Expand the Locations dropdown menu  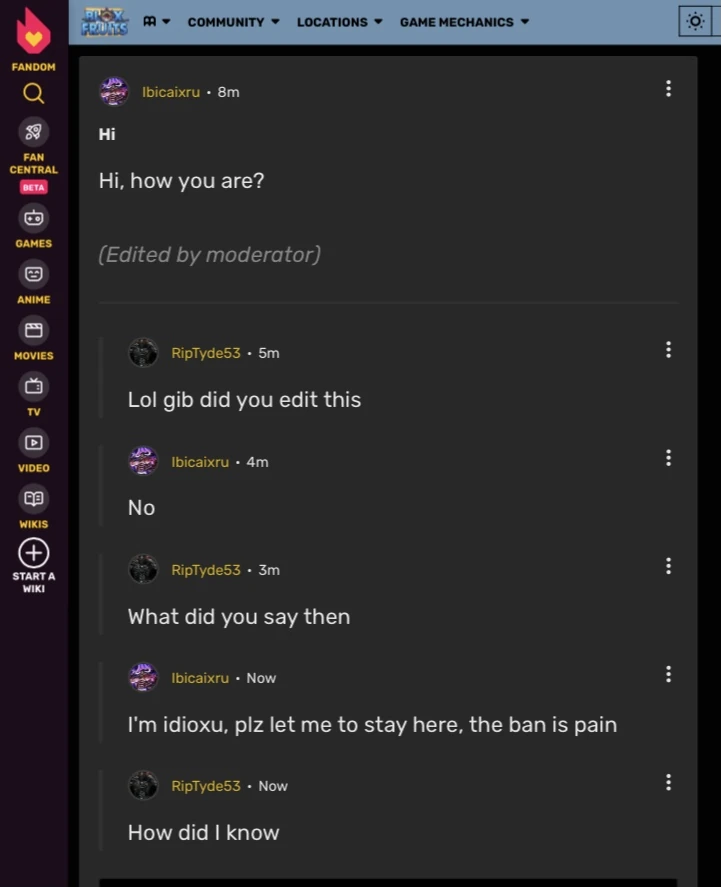click(x=339, y=22)
